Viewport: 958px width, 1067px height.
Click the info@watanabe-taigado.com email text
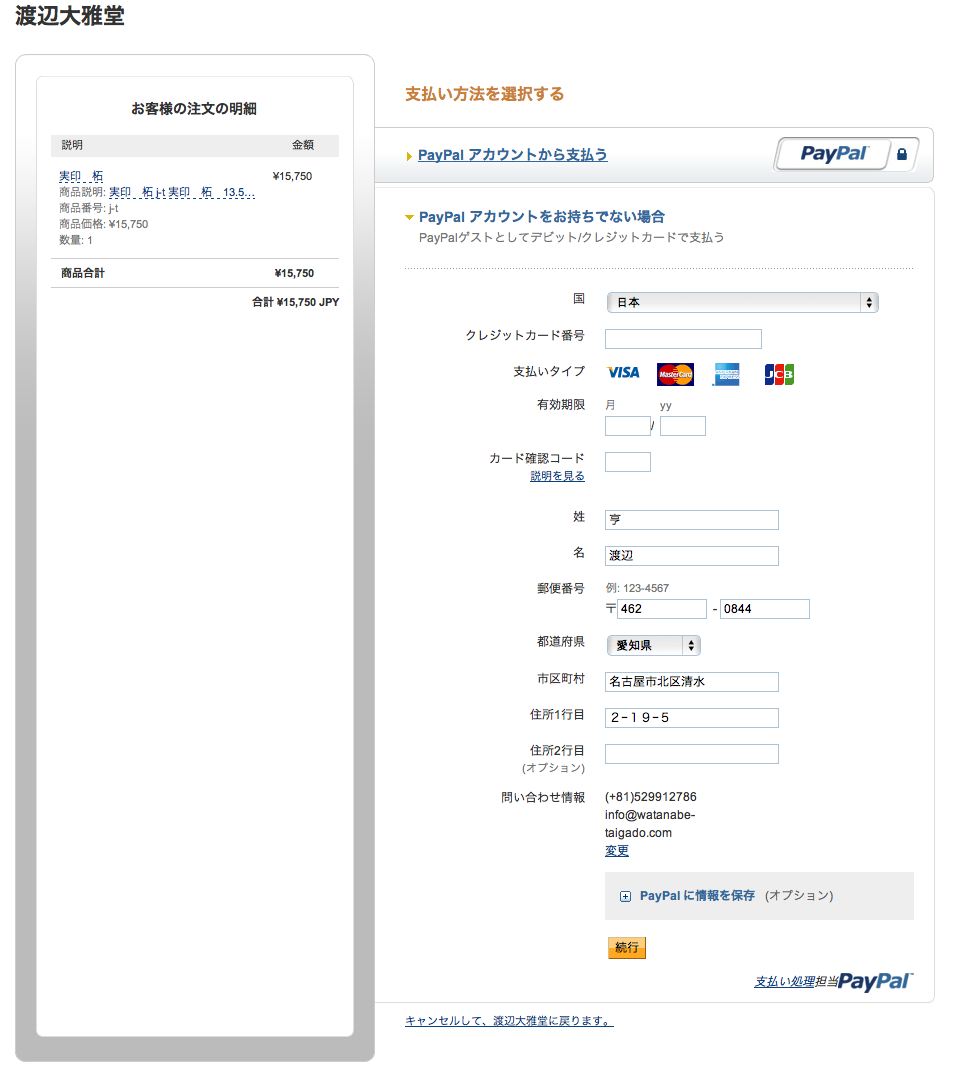click(x=650, y=823)
